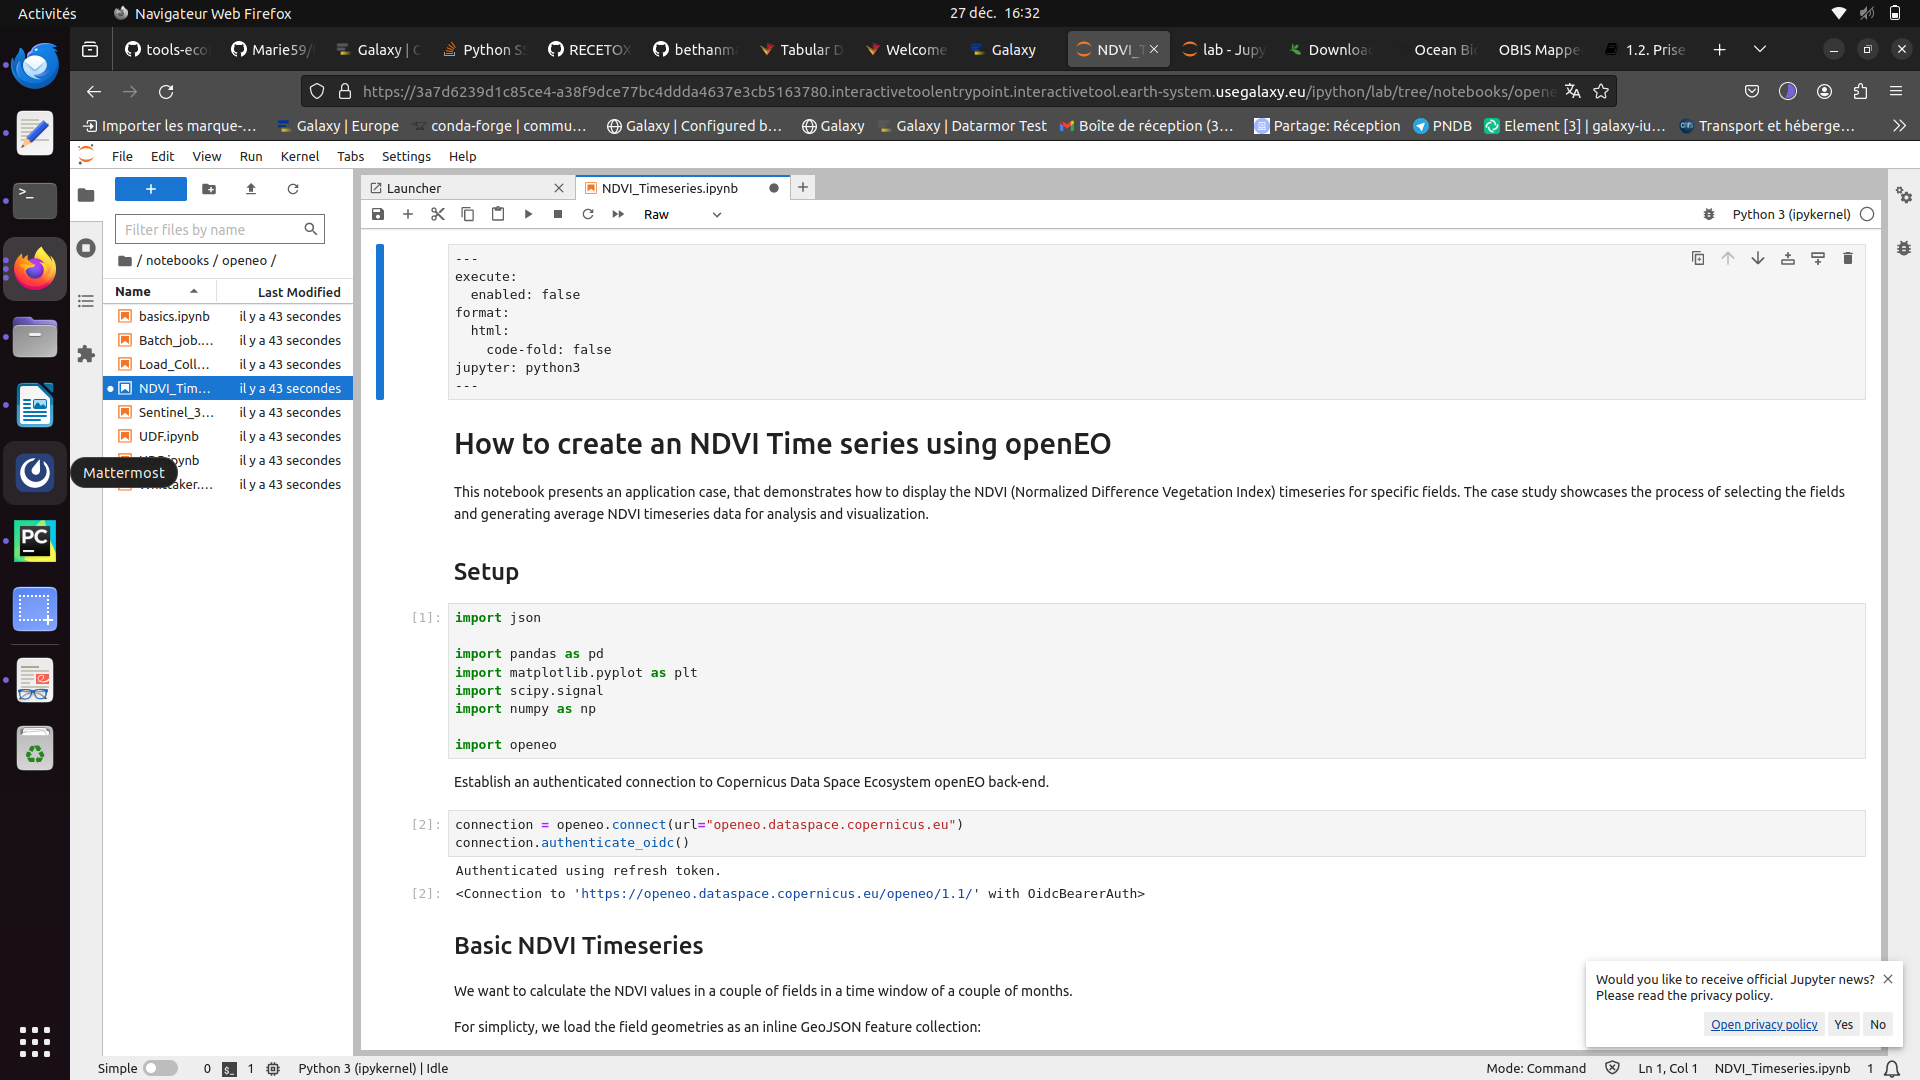Restart kernel and run all cells
The image size is (1920, 1080).
tap(618, 214)
